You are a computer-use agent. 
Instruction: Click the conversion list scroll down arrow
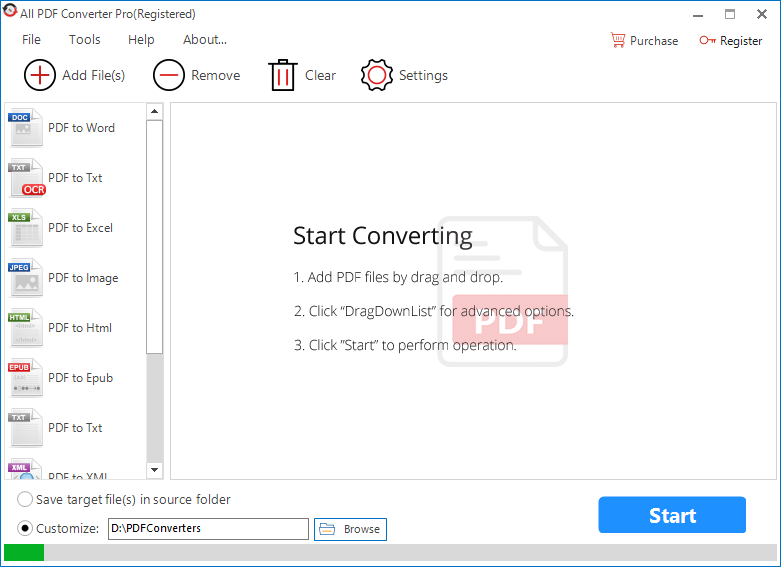pyautogui.click(x=154, y=470)
